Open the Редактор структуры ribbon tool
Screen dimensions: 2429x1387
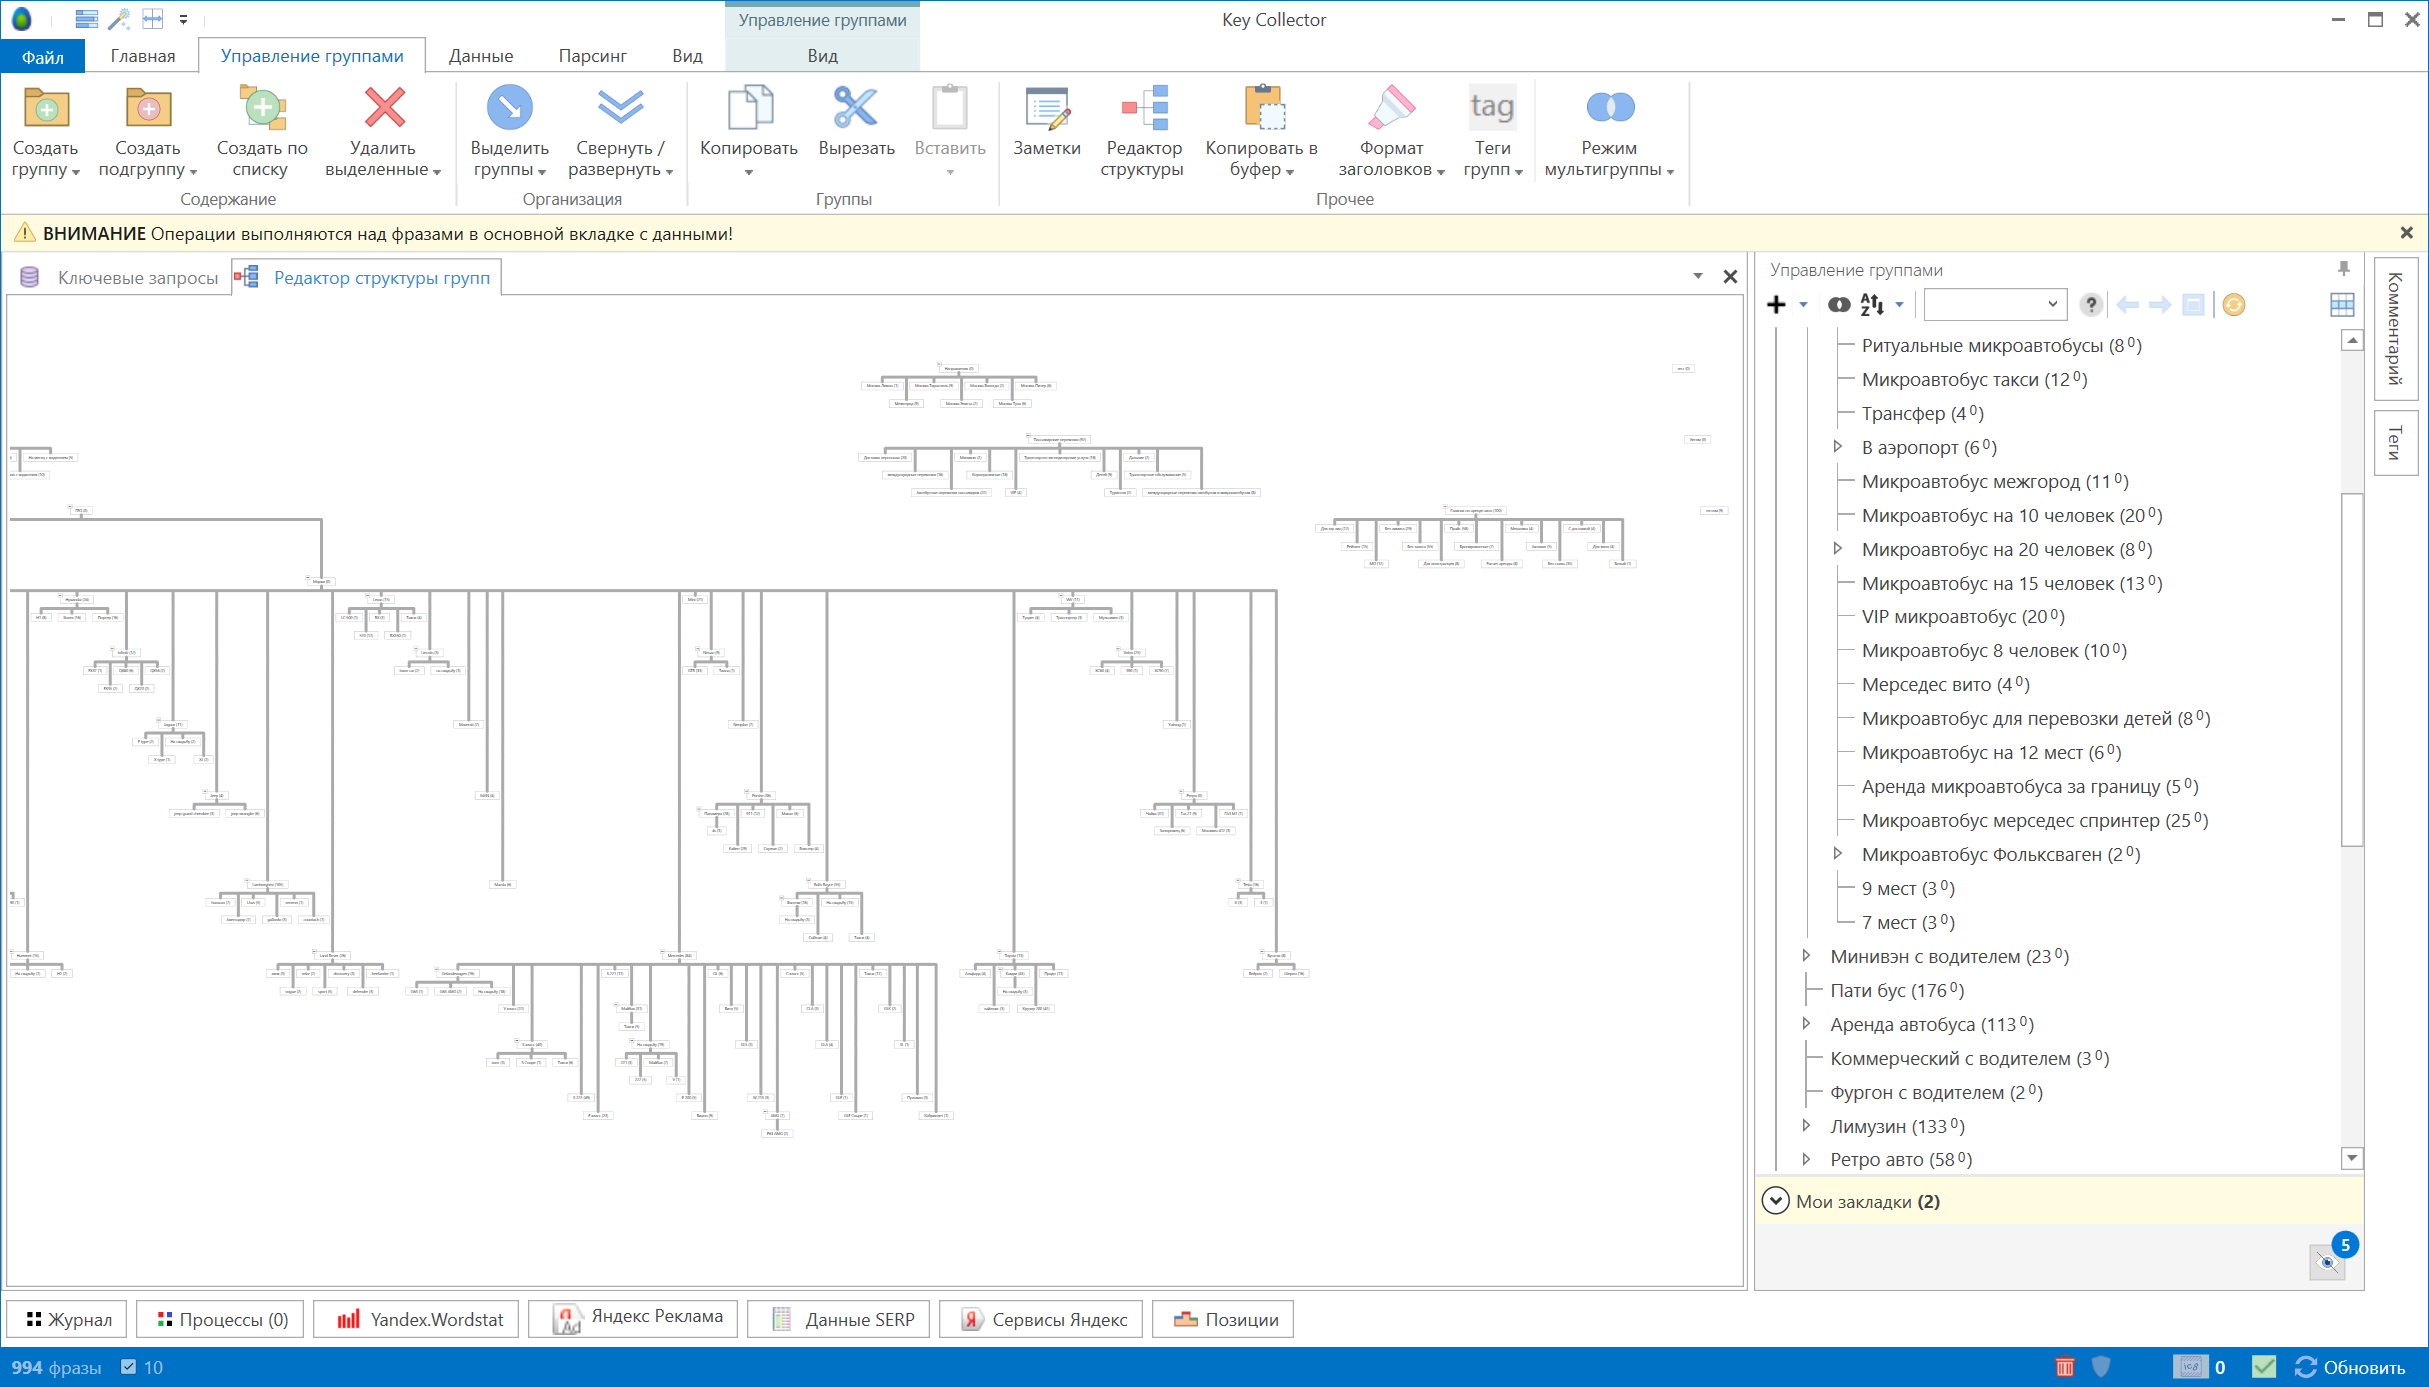[x=1143, y=131]
